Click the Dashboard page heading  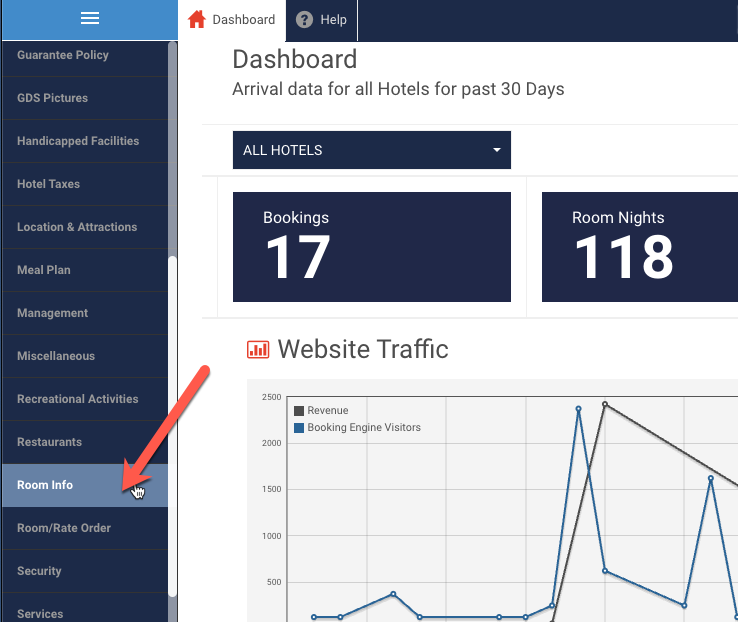295,59
